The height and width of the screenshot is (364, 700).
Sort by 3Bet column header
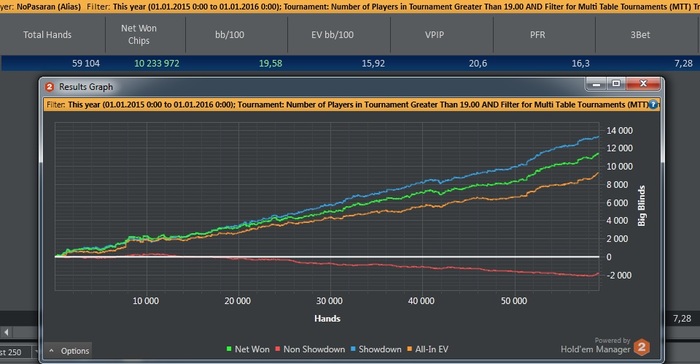pos(640,35)
